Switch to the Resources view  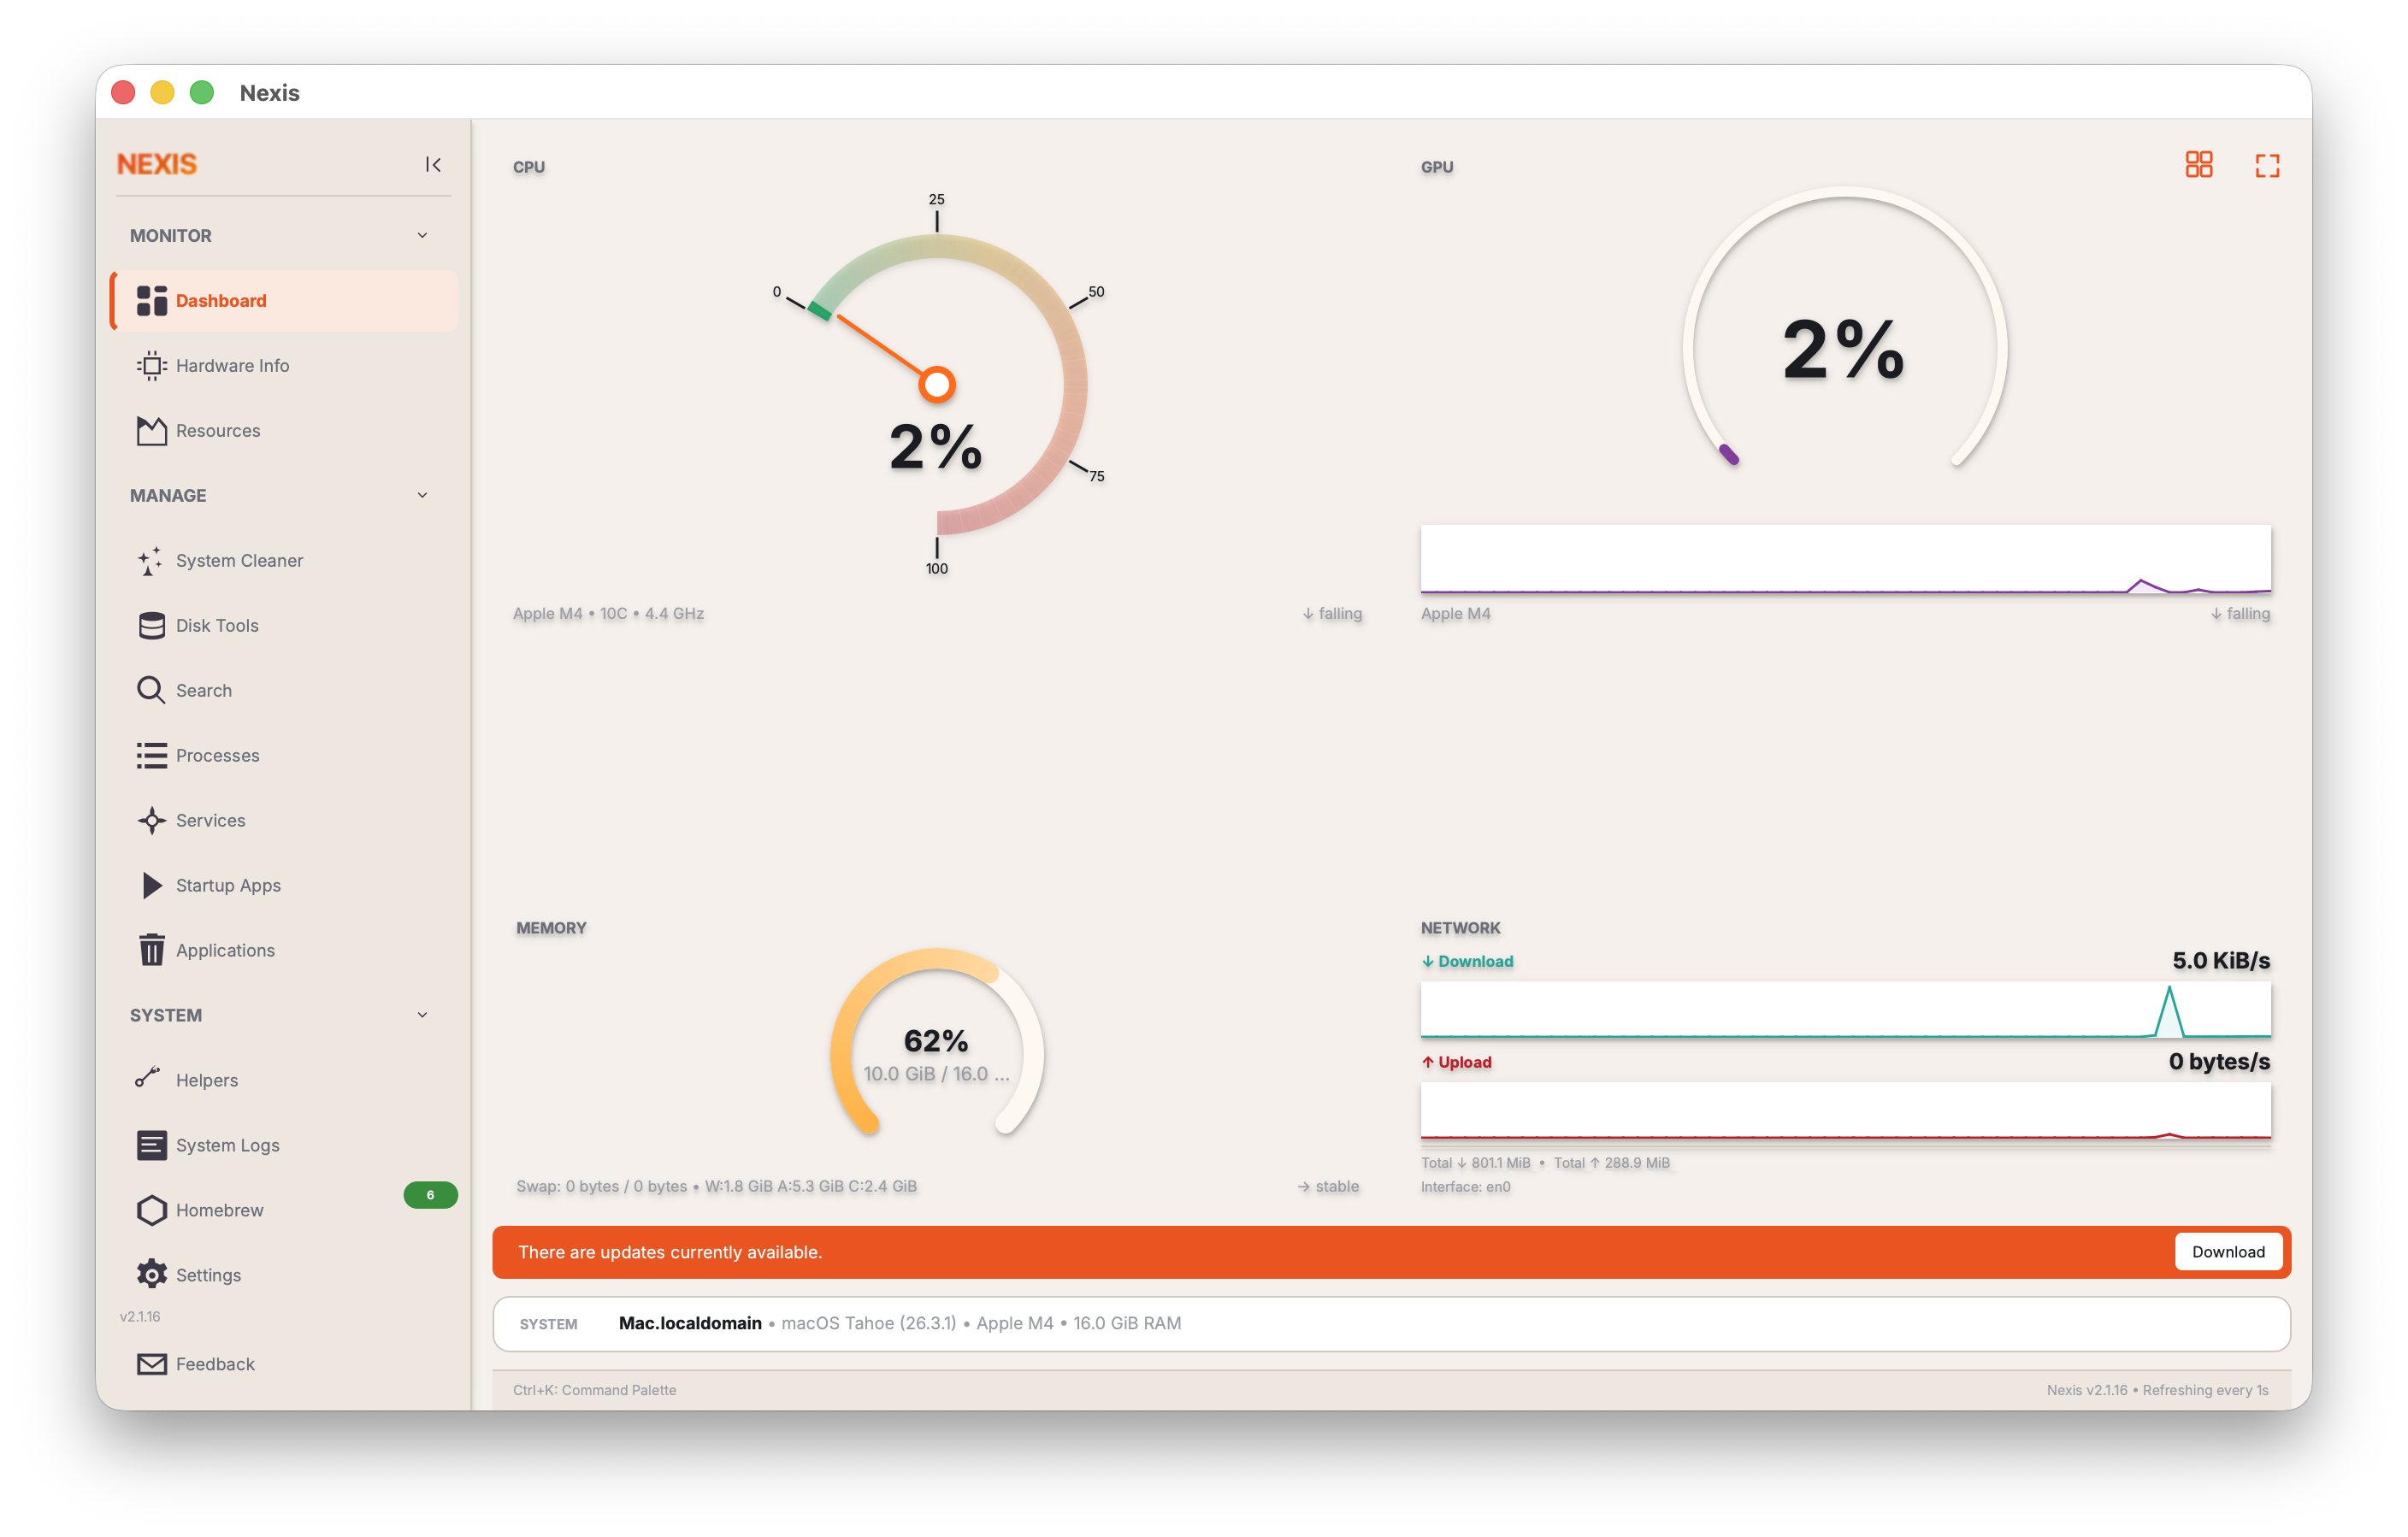coord(217,430)
